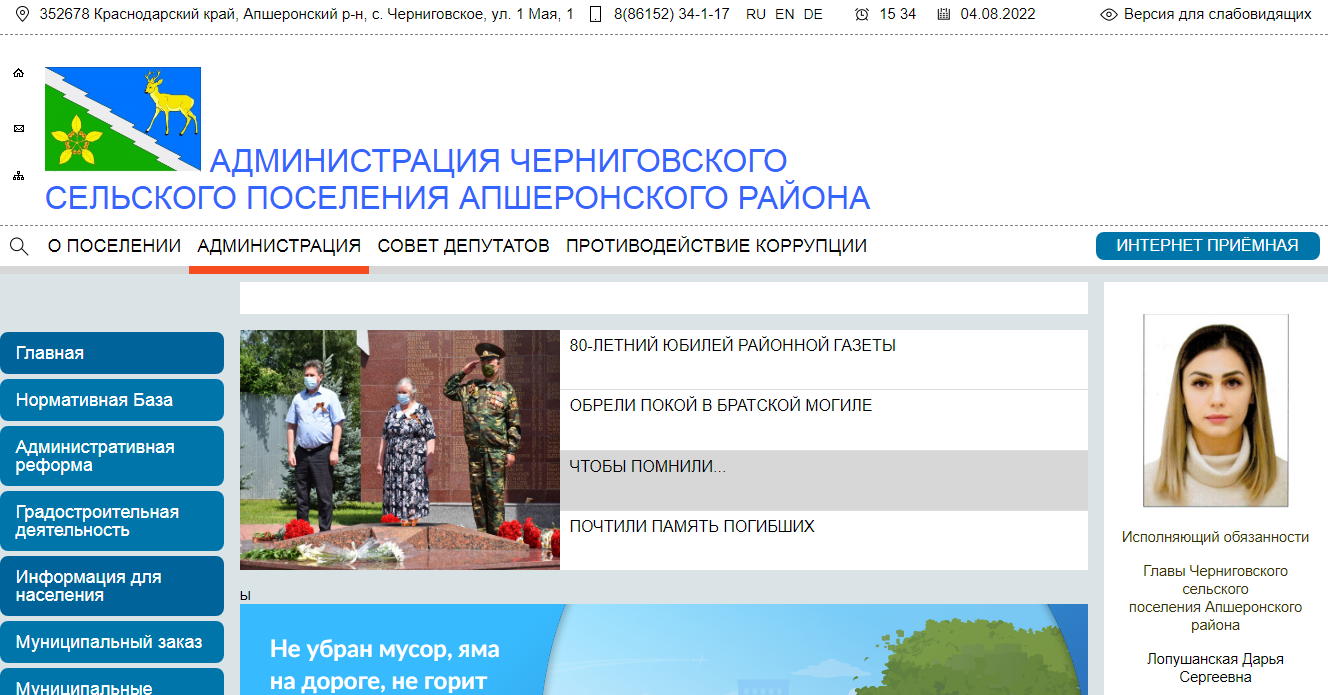Click the memorial ceremony news photo
This screenshot has height=695, width=1328.
click(400, 450)
